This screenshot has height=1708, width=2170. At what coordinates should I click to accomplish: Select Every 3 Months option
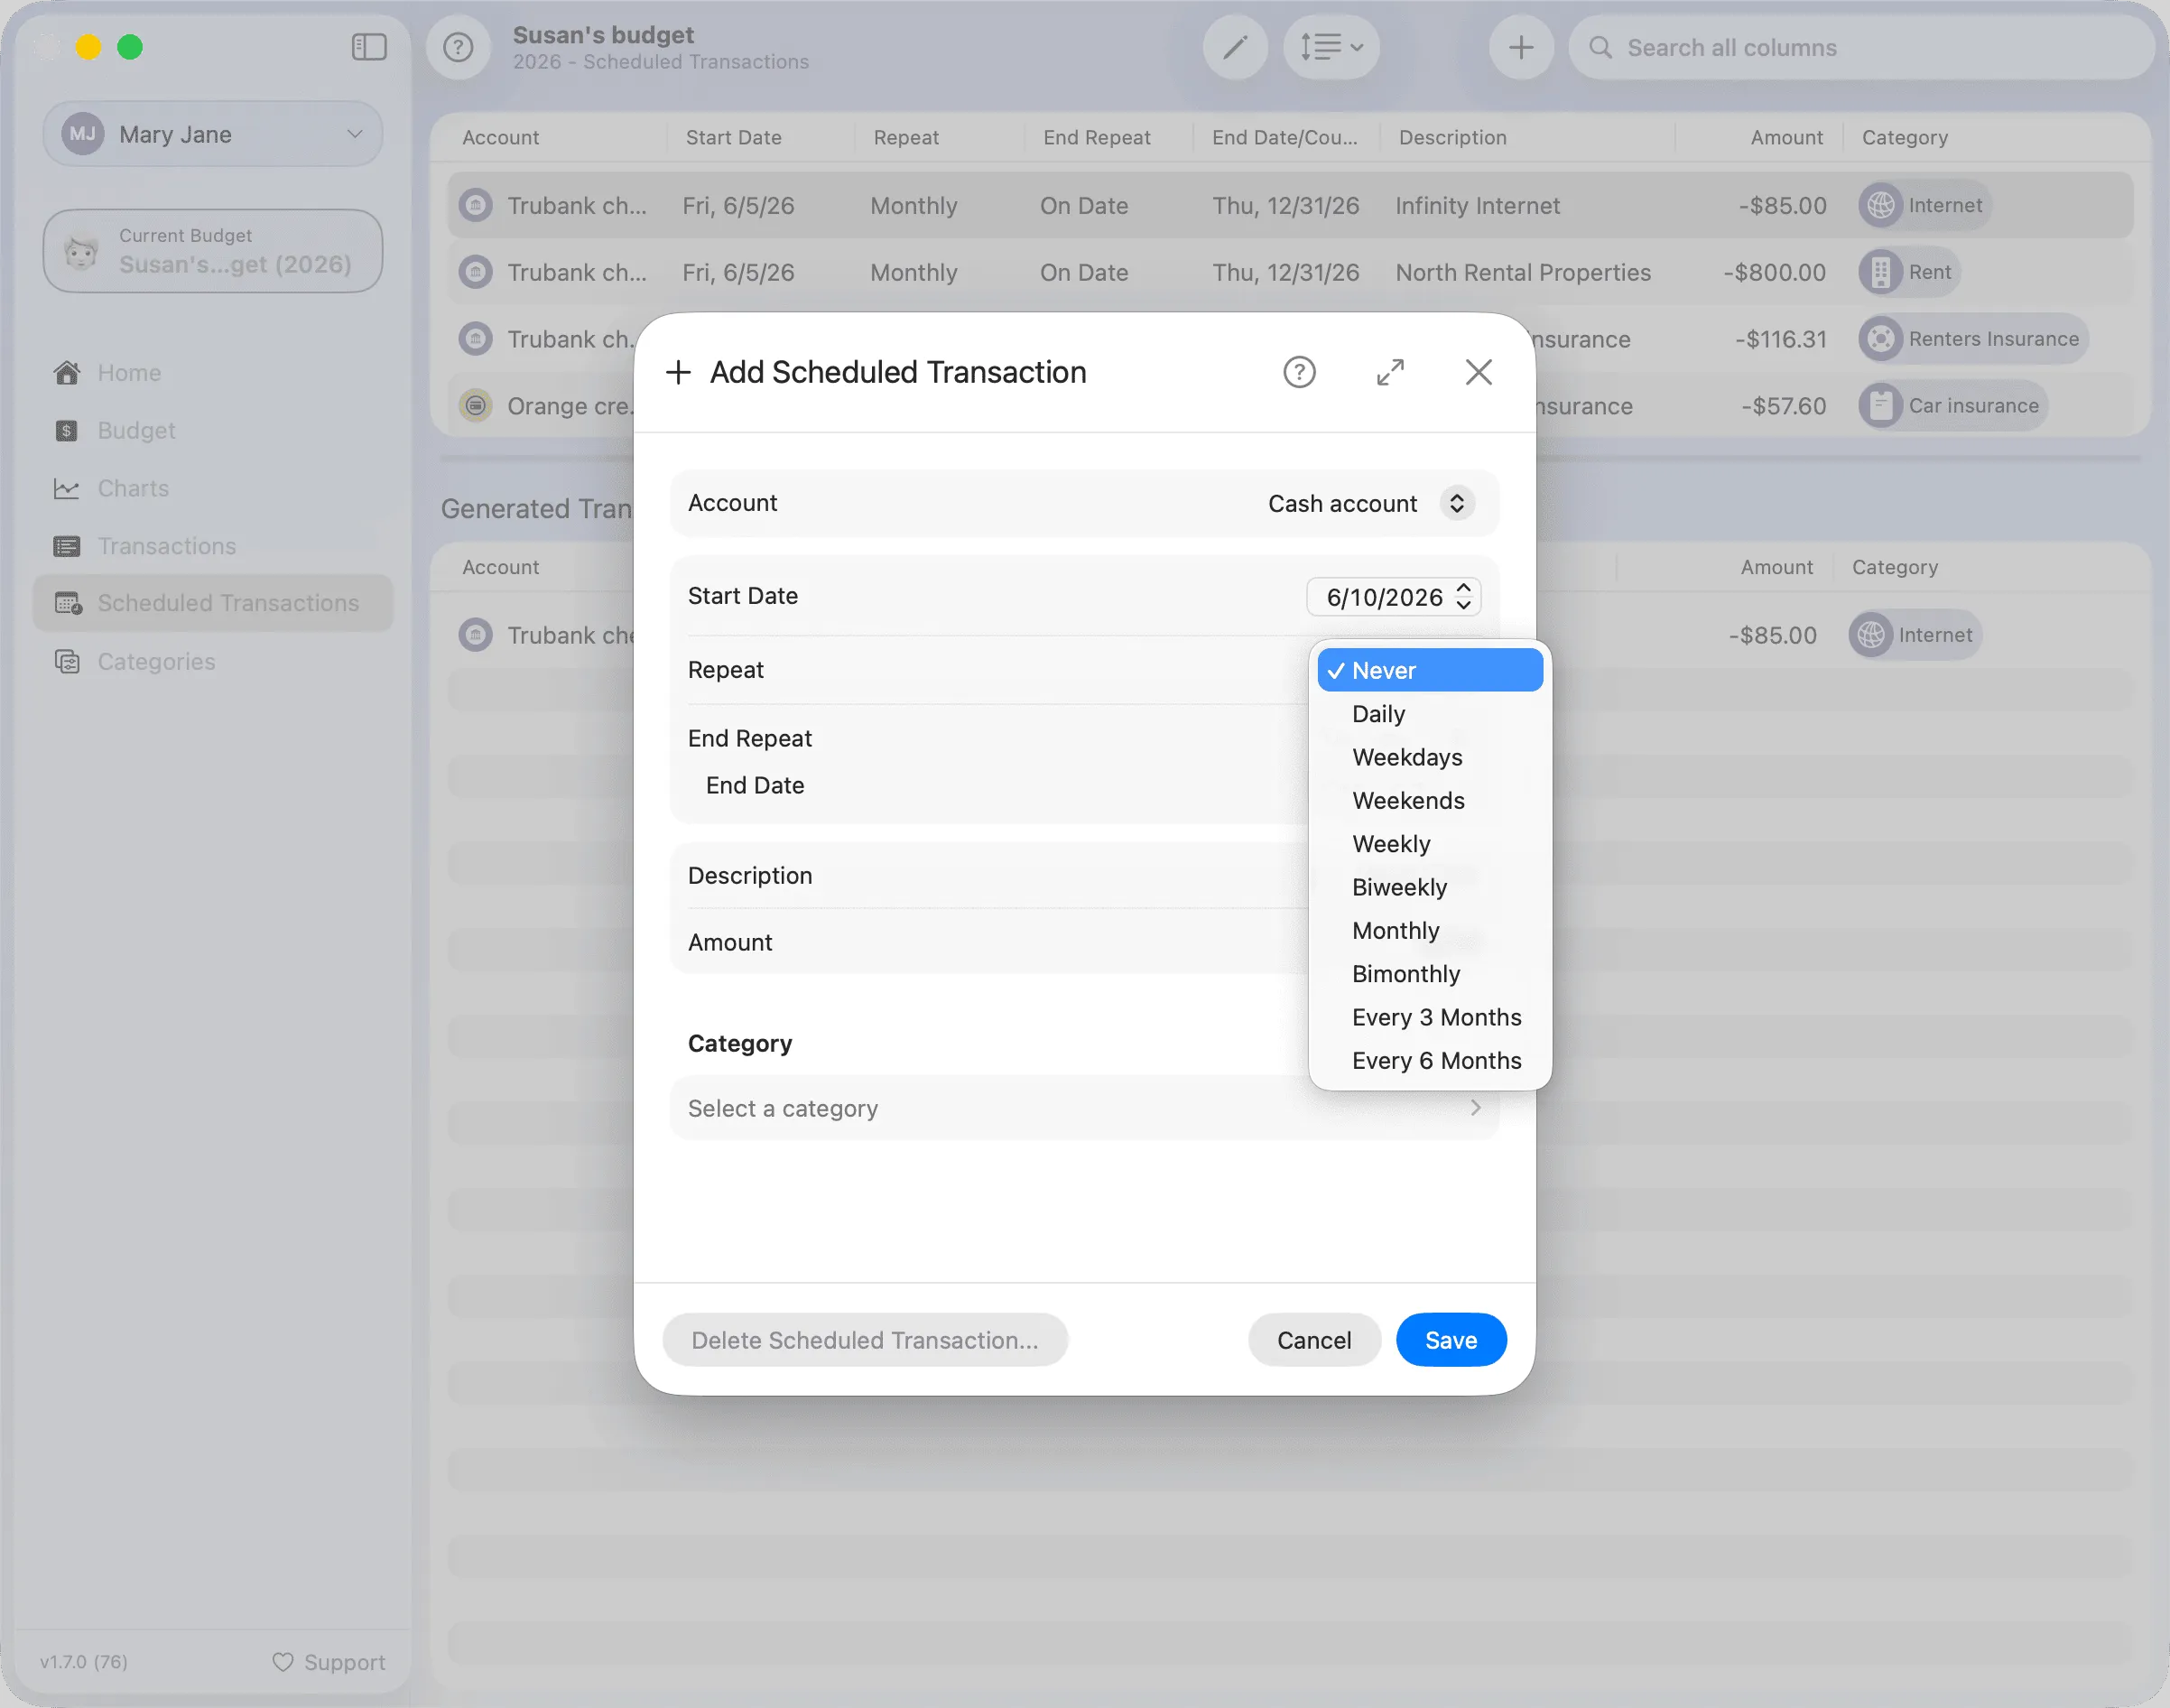(x=1430, y=1017)
